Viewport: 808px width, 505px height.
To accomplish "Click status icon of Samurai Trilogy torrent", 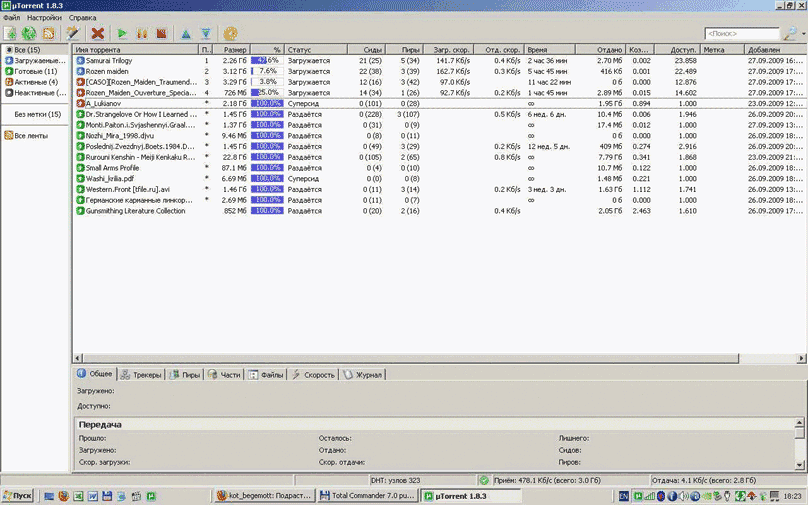I will (80, 60).
